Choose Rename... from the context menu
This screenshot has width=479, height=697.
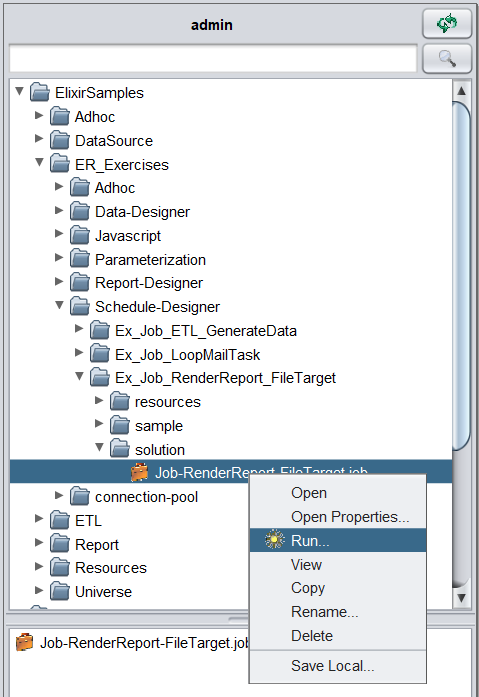pos(324,612)
